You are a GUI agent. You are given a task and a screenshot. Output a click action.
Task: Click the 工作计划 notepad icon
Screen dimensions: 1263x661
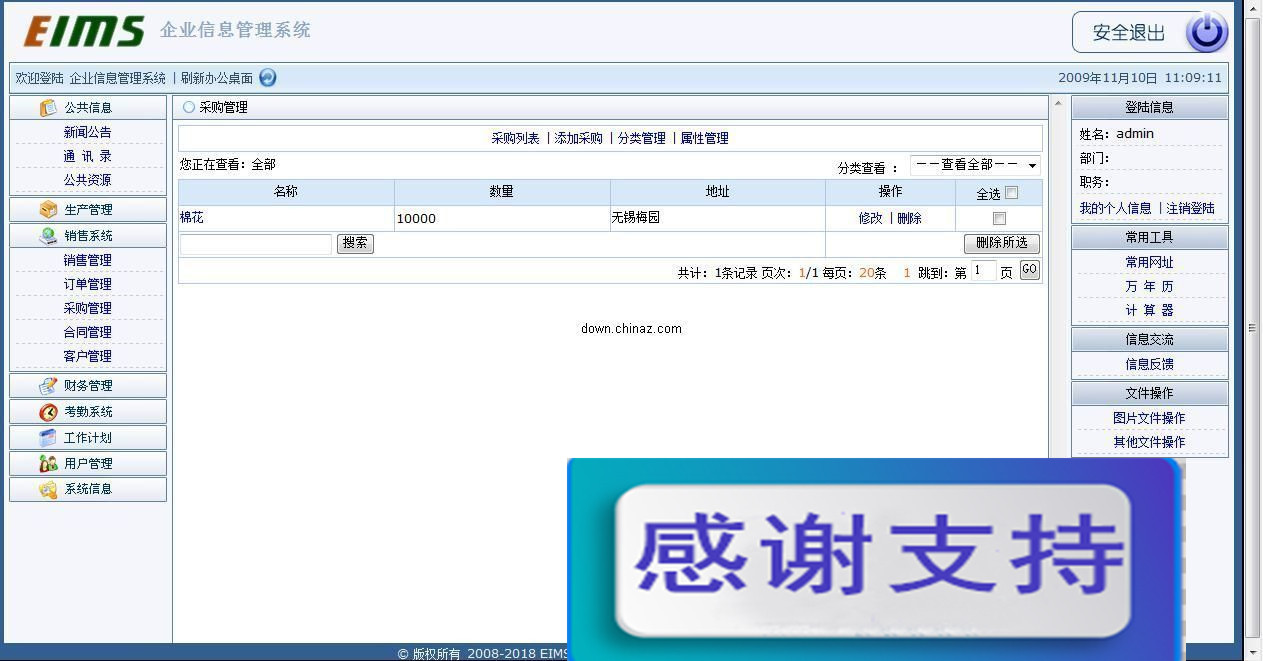coord(48,437)
